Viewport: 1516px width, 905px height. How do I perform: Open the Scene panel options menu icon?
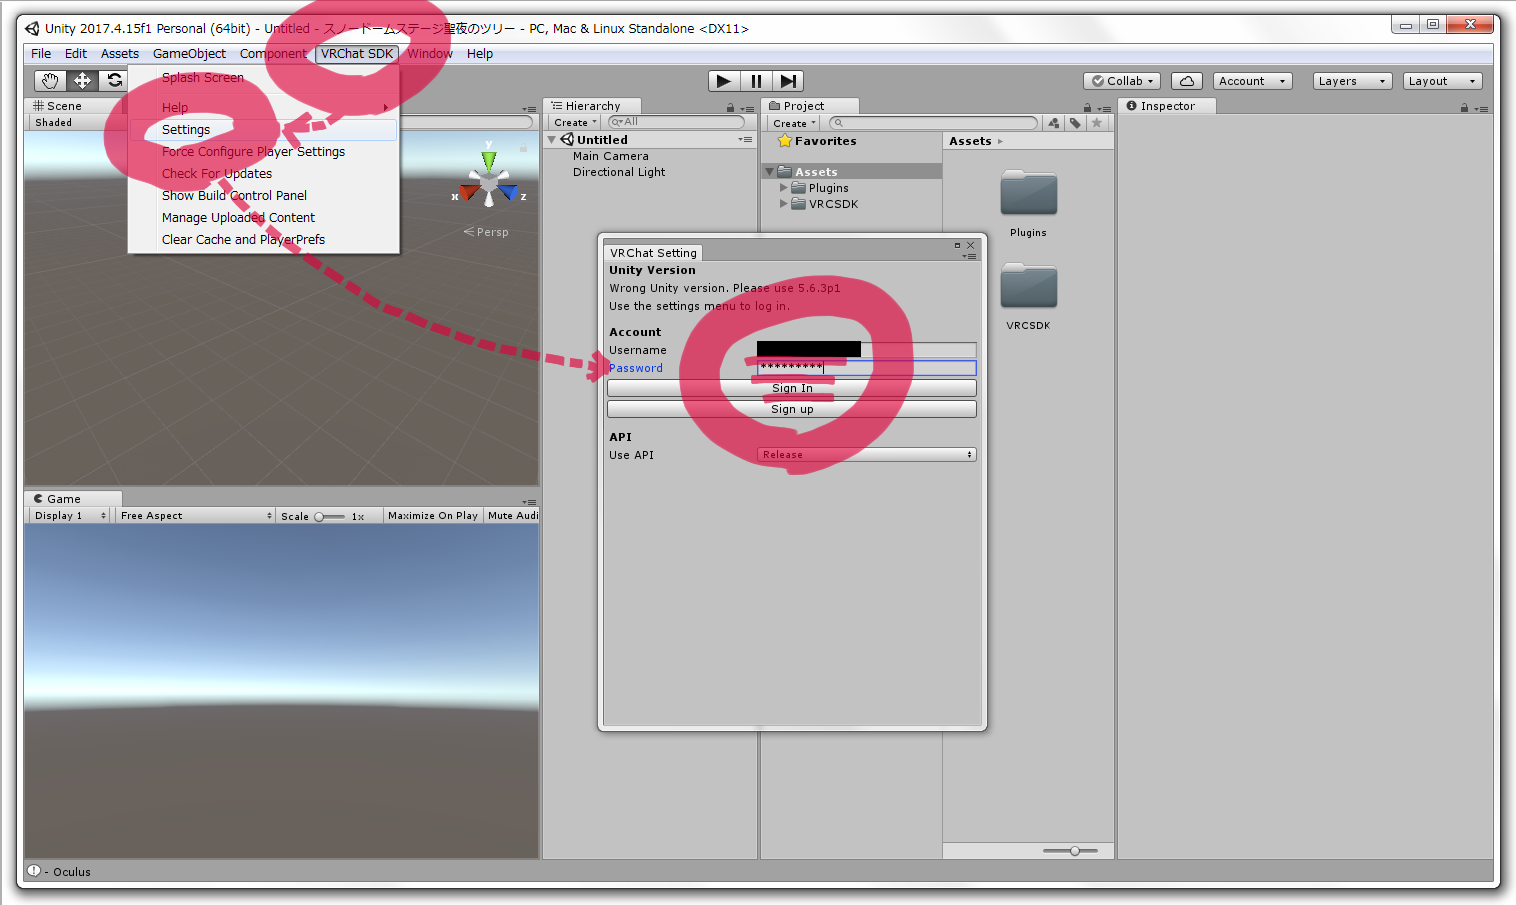click(x=529, y=108)
